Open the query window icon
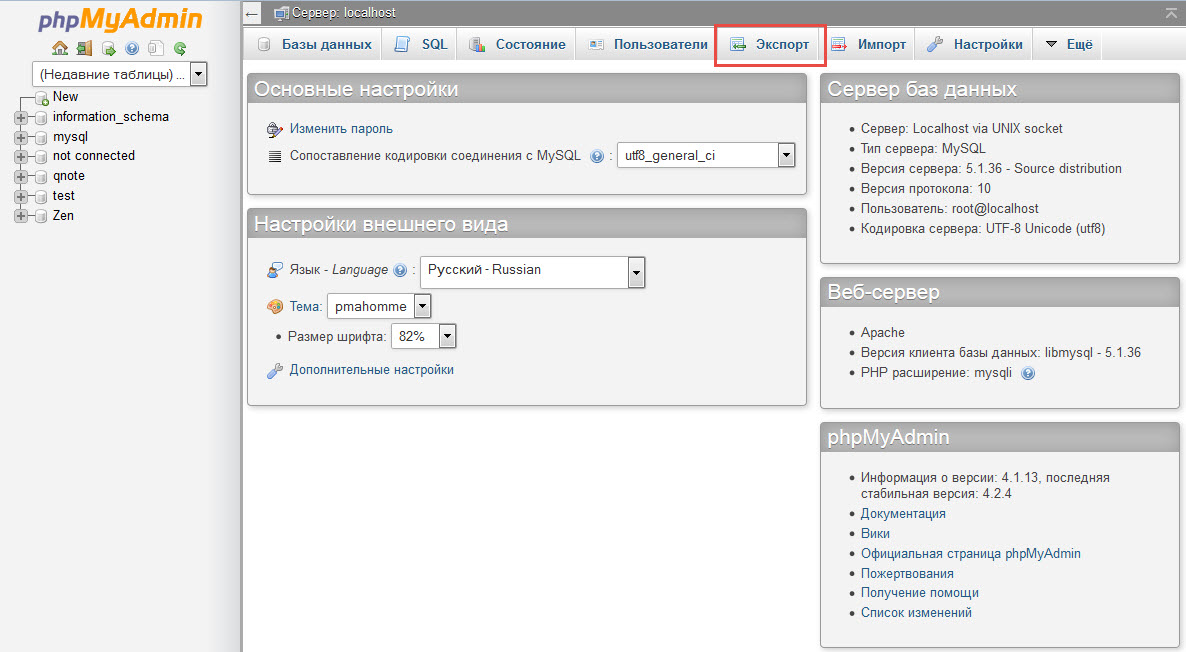Image resolution: width=1186 pixels, height=652 pixels. [108, 48]
